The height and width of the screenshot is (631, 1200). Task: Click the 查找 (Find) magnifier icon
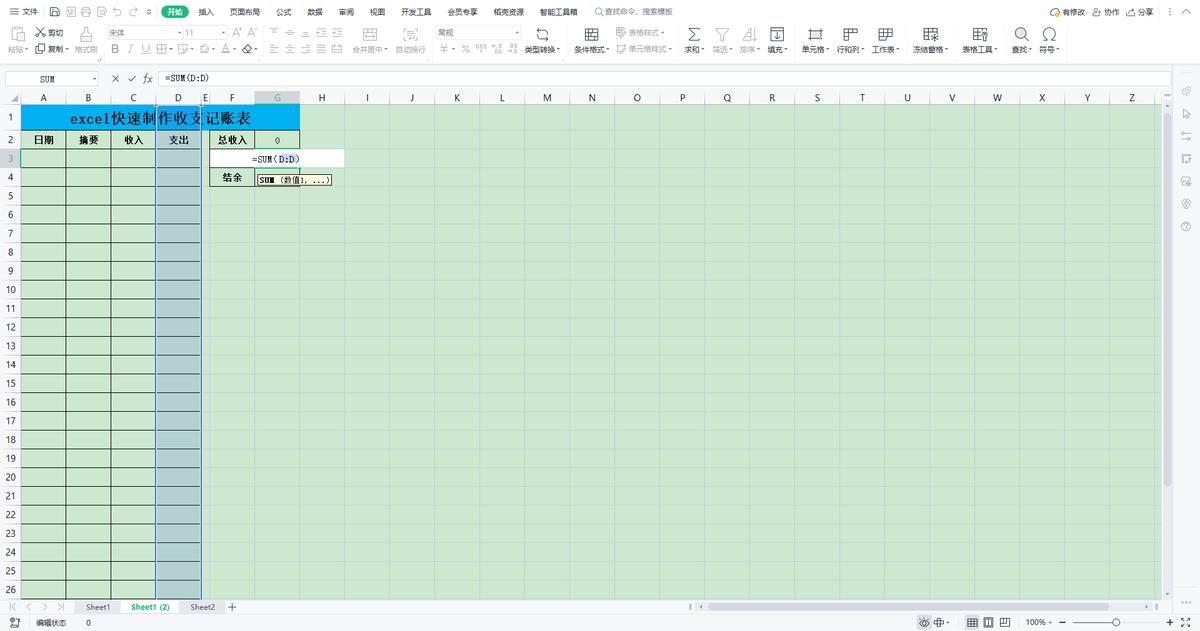1021,34
